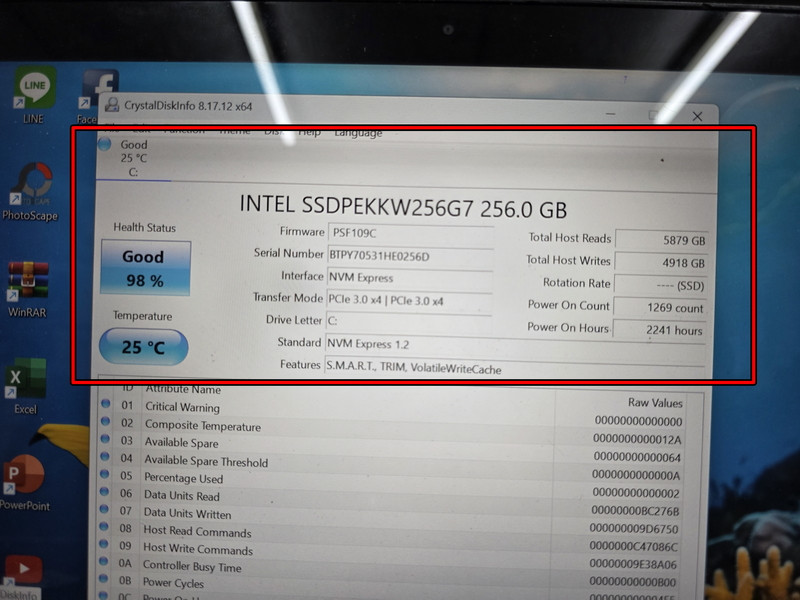Click the Attribute Name column header

tap(183, 390)
